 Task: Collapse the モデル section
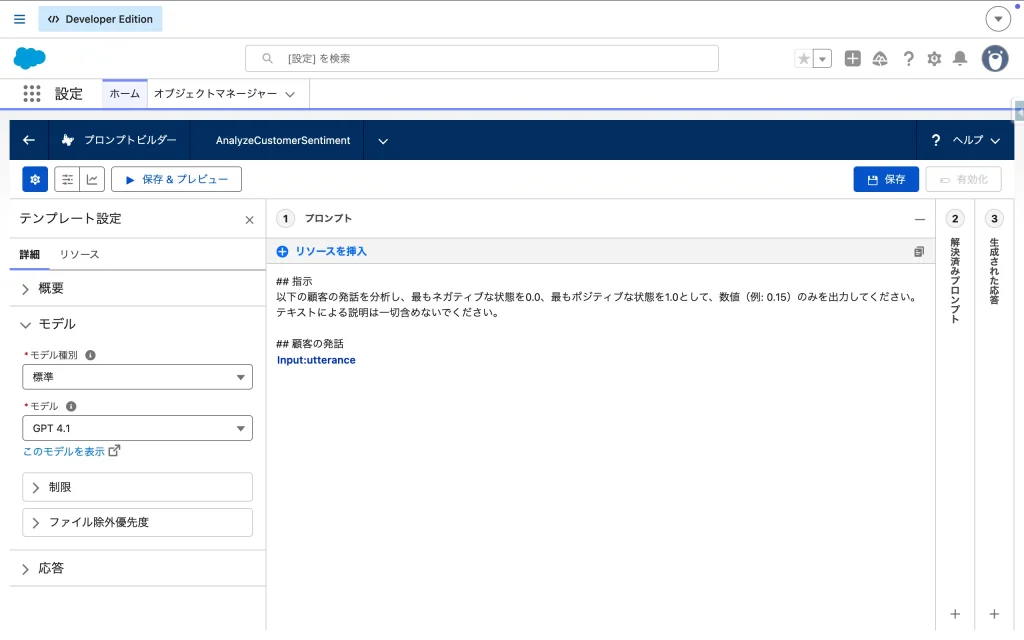click(x=56, y=324)
